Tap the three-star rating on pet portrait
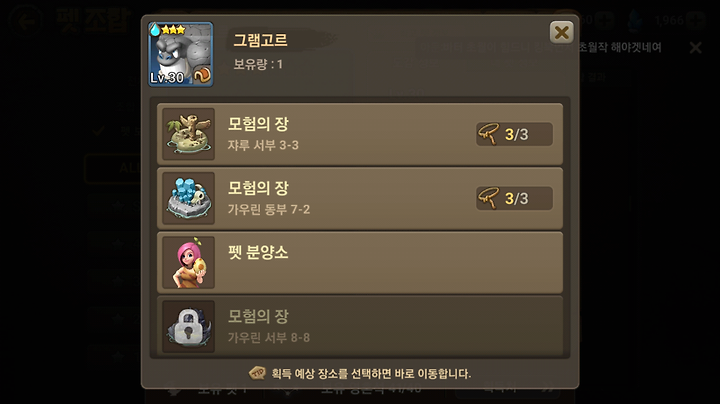The image size is (720, 404). pyautogui.click(x=174, y=30)
